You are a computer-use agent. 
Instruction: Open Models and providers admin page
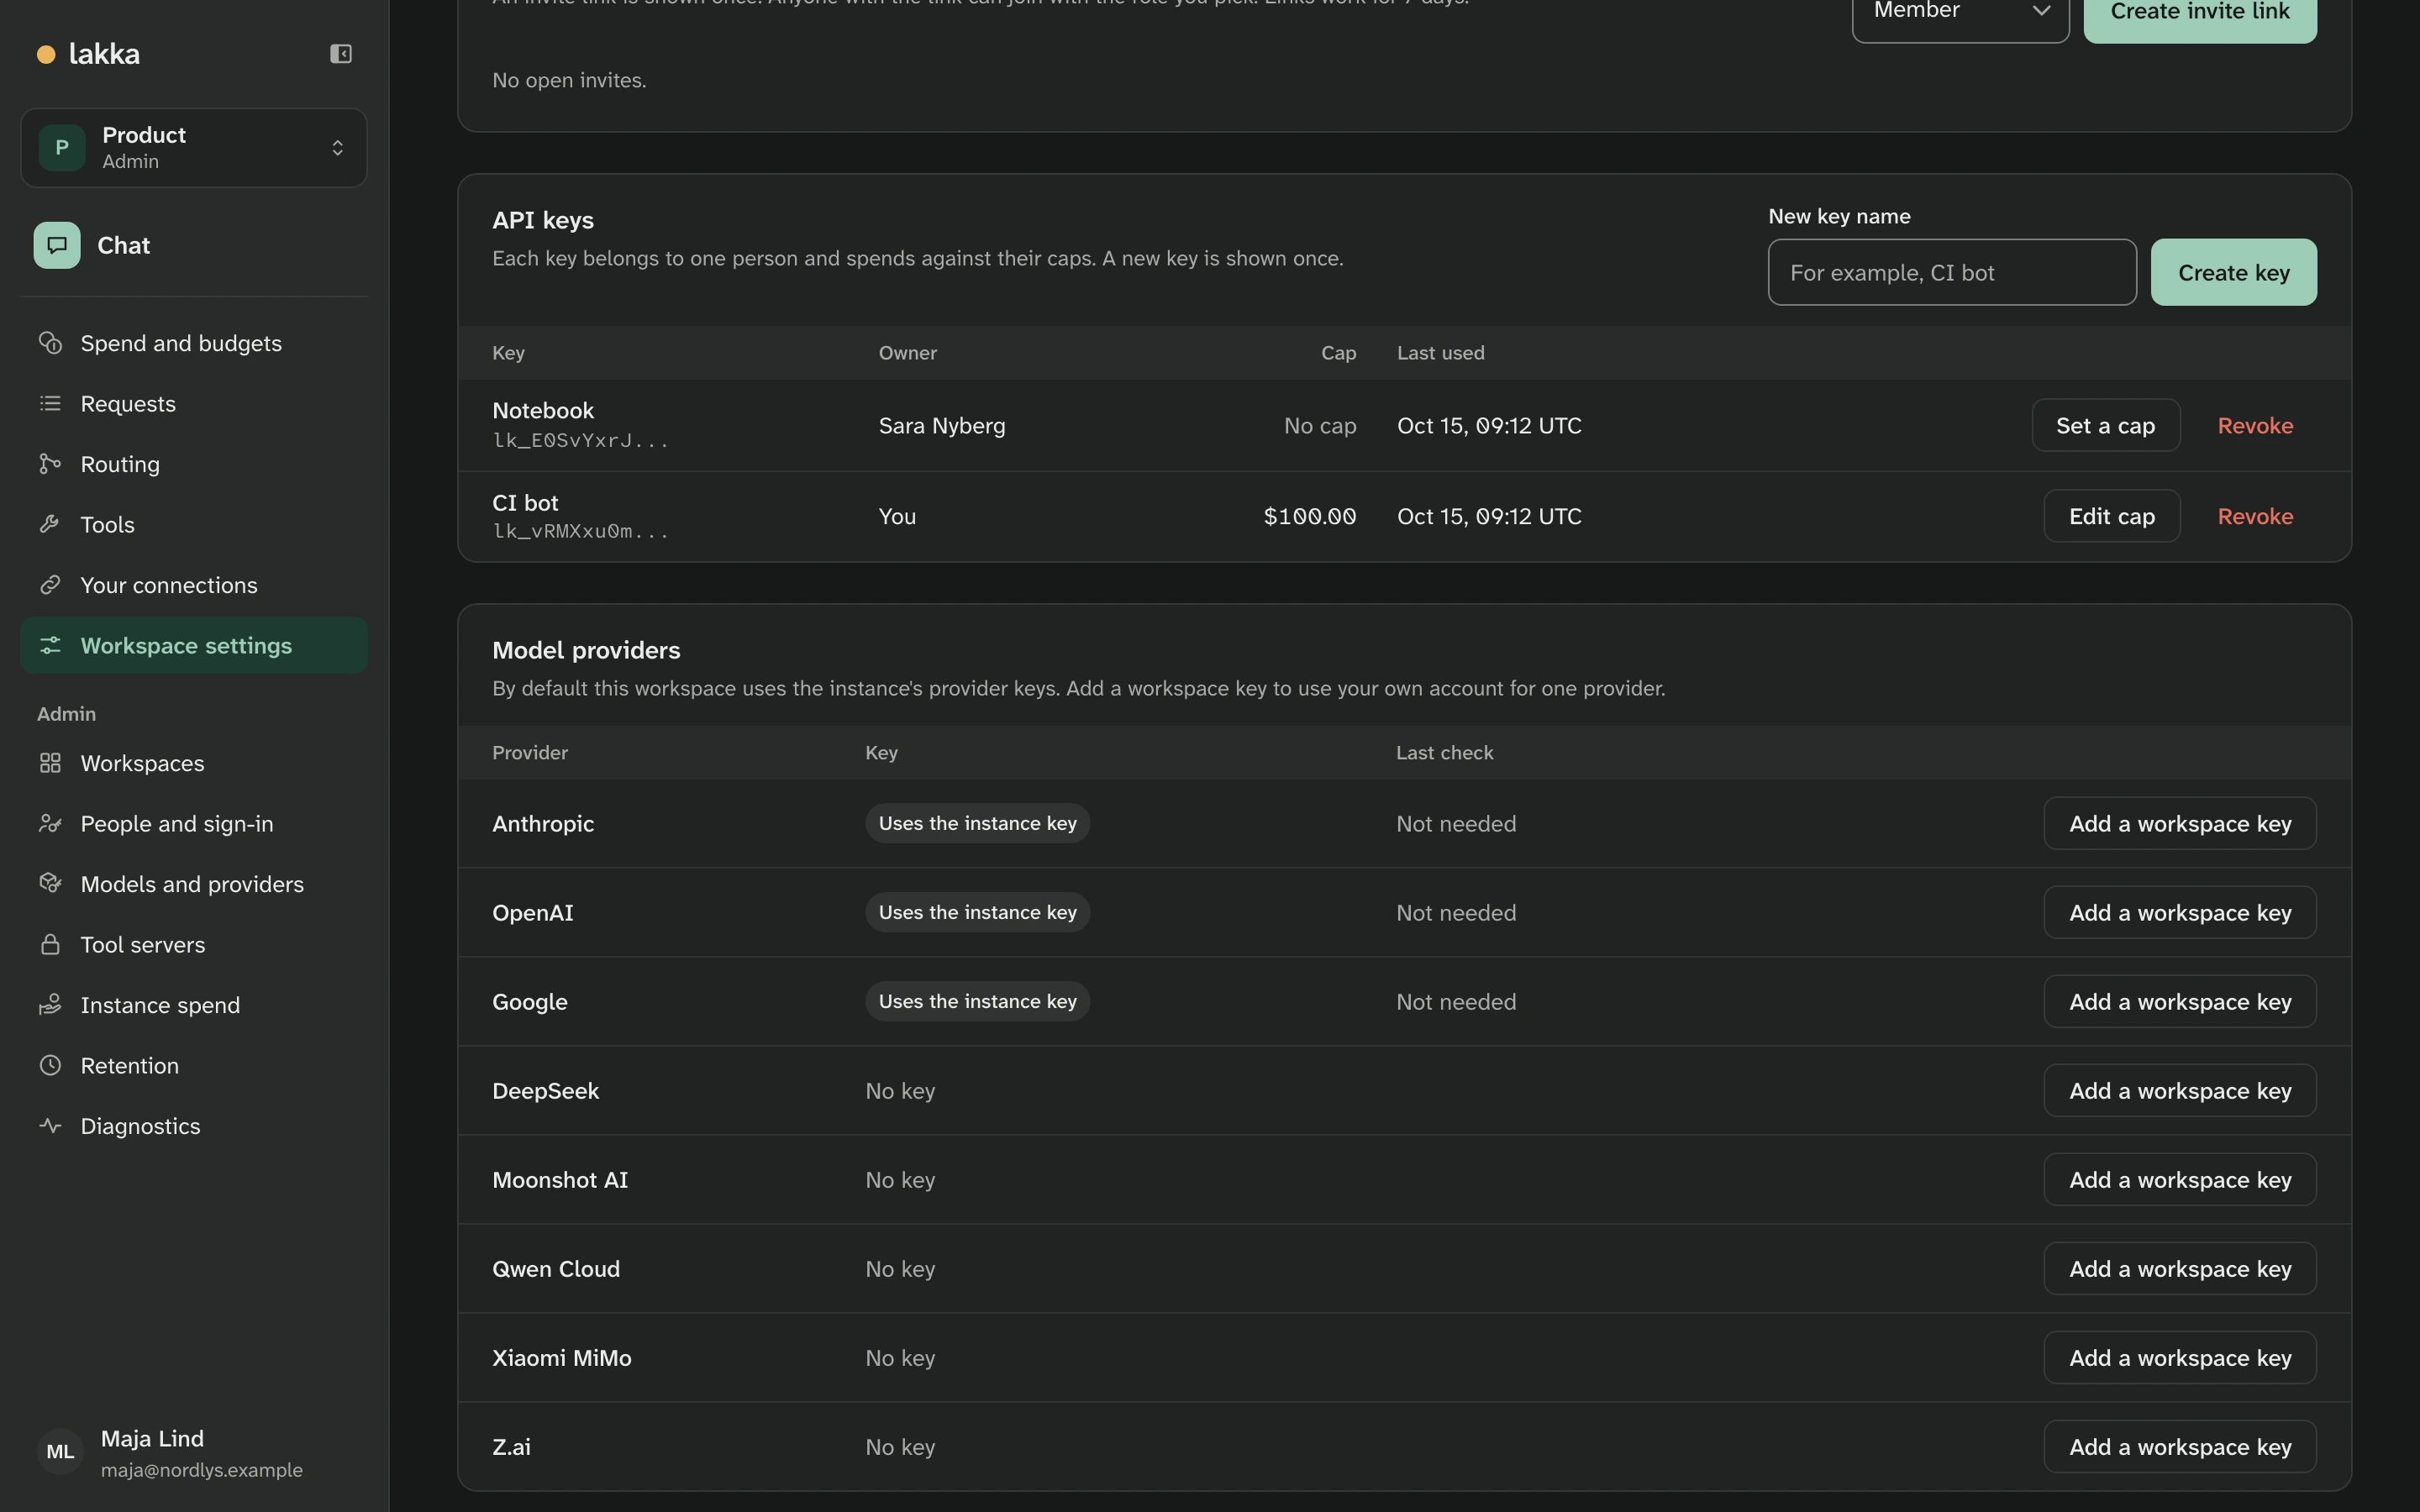pos(194,884)
